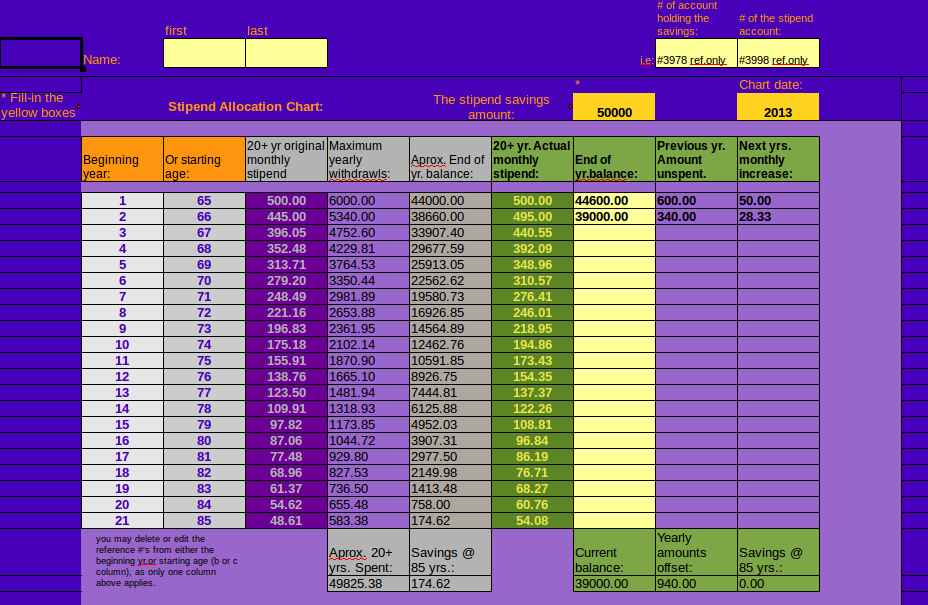
Task: Select original stipend cell 500.00
Action: tap(286, 201)
